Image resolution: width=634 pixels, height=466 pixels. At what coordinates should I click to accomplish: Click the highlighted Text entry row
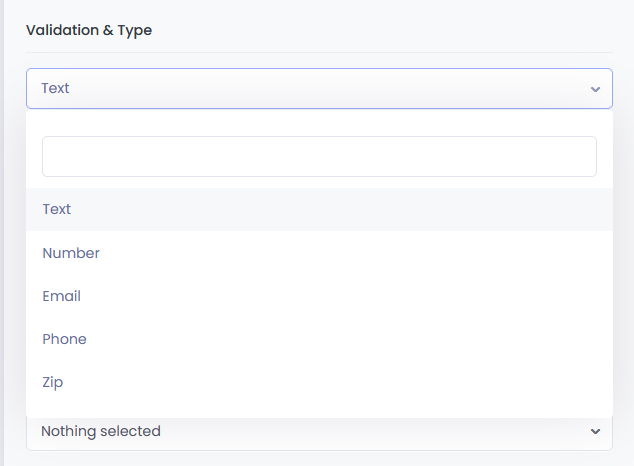[319, 209]
